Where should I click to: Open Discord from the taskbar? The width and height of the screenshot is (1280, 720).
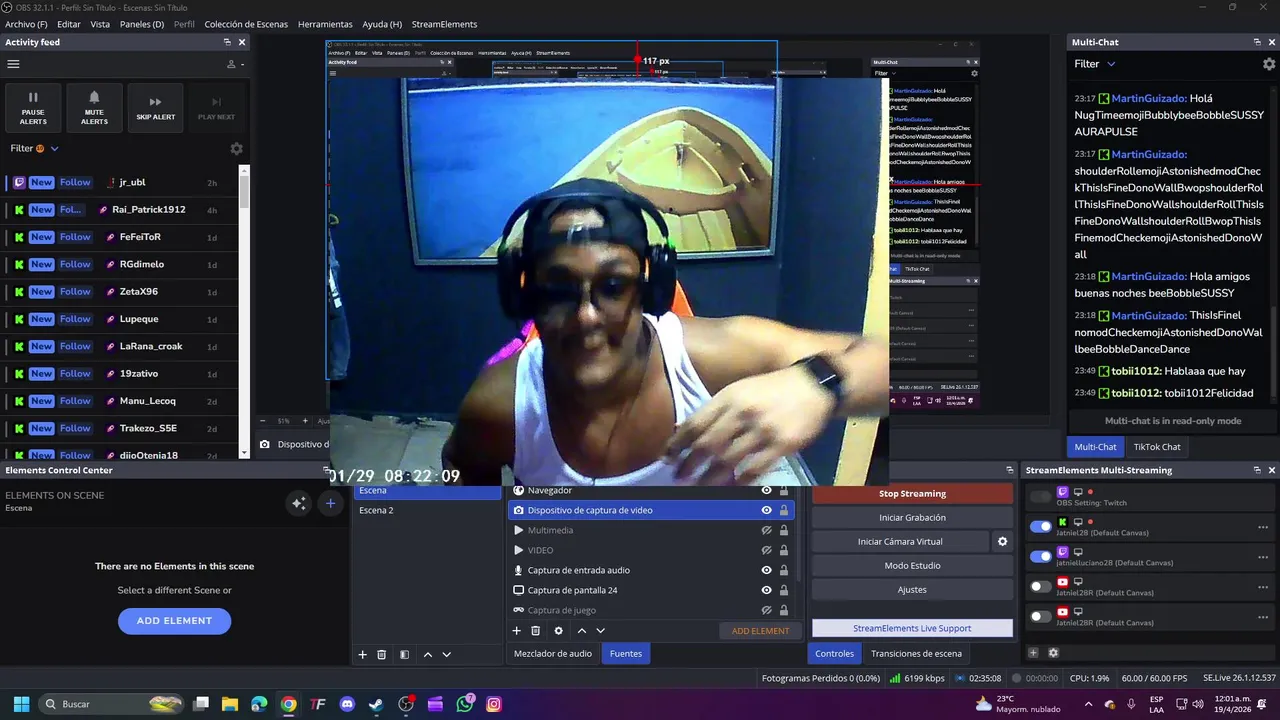click(x=347, y=704)
